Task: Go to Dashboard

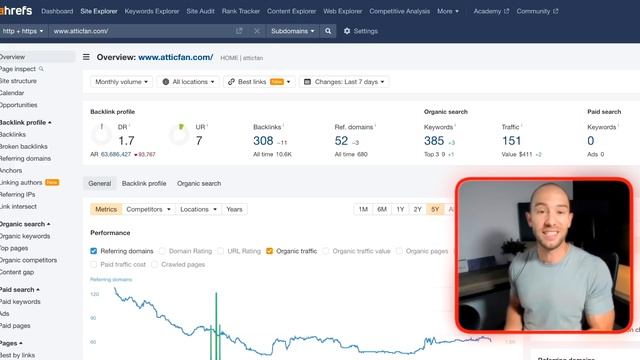Action: tap(57, 11)
